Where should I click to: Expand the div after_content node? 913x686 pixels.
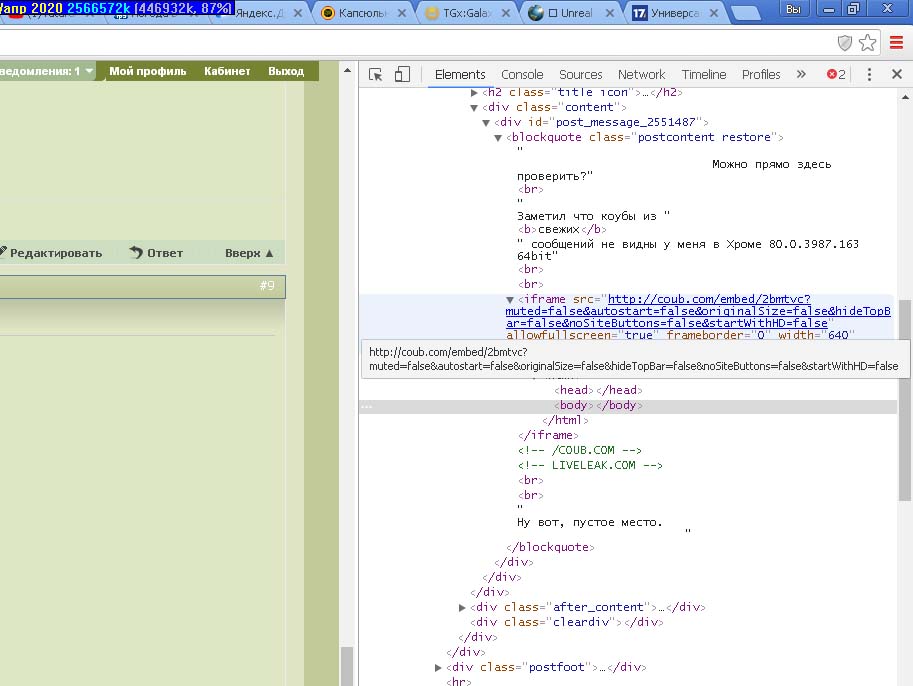[462, 607]
